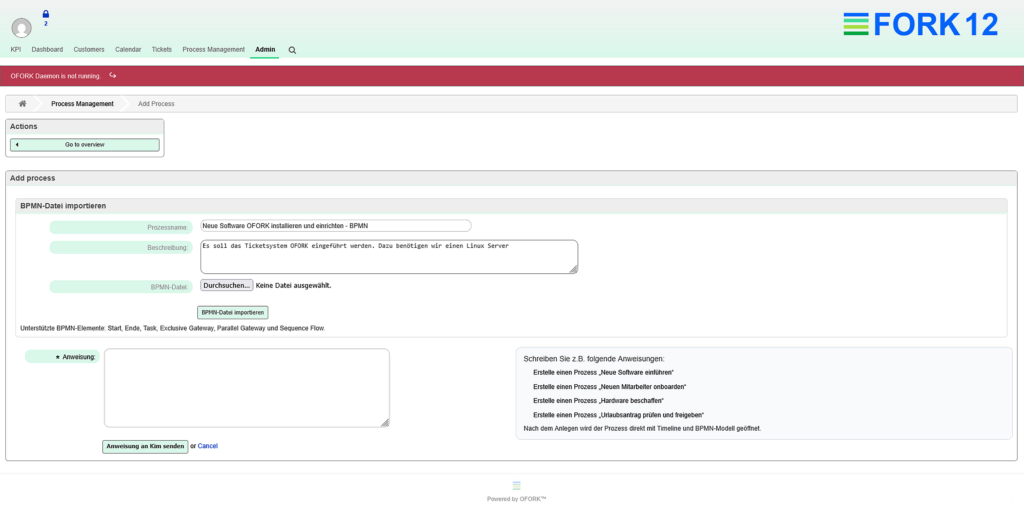The width and height of the screenshot is (1024, 509).
Task: Click example 'Neuen Mitarbeiter onboarden'
Action: (610, 387)
